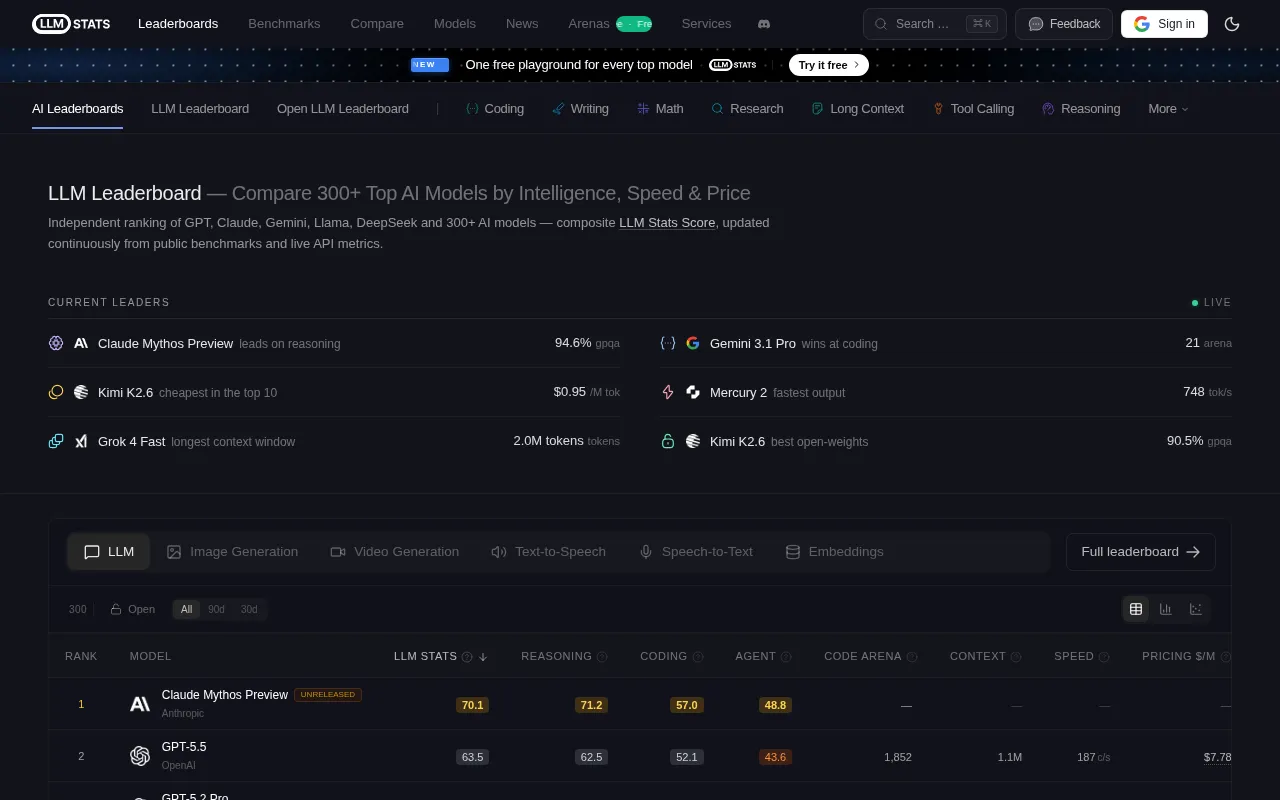
Task: Click info icon beside CODE ARENA column
Action: [911, 657]
